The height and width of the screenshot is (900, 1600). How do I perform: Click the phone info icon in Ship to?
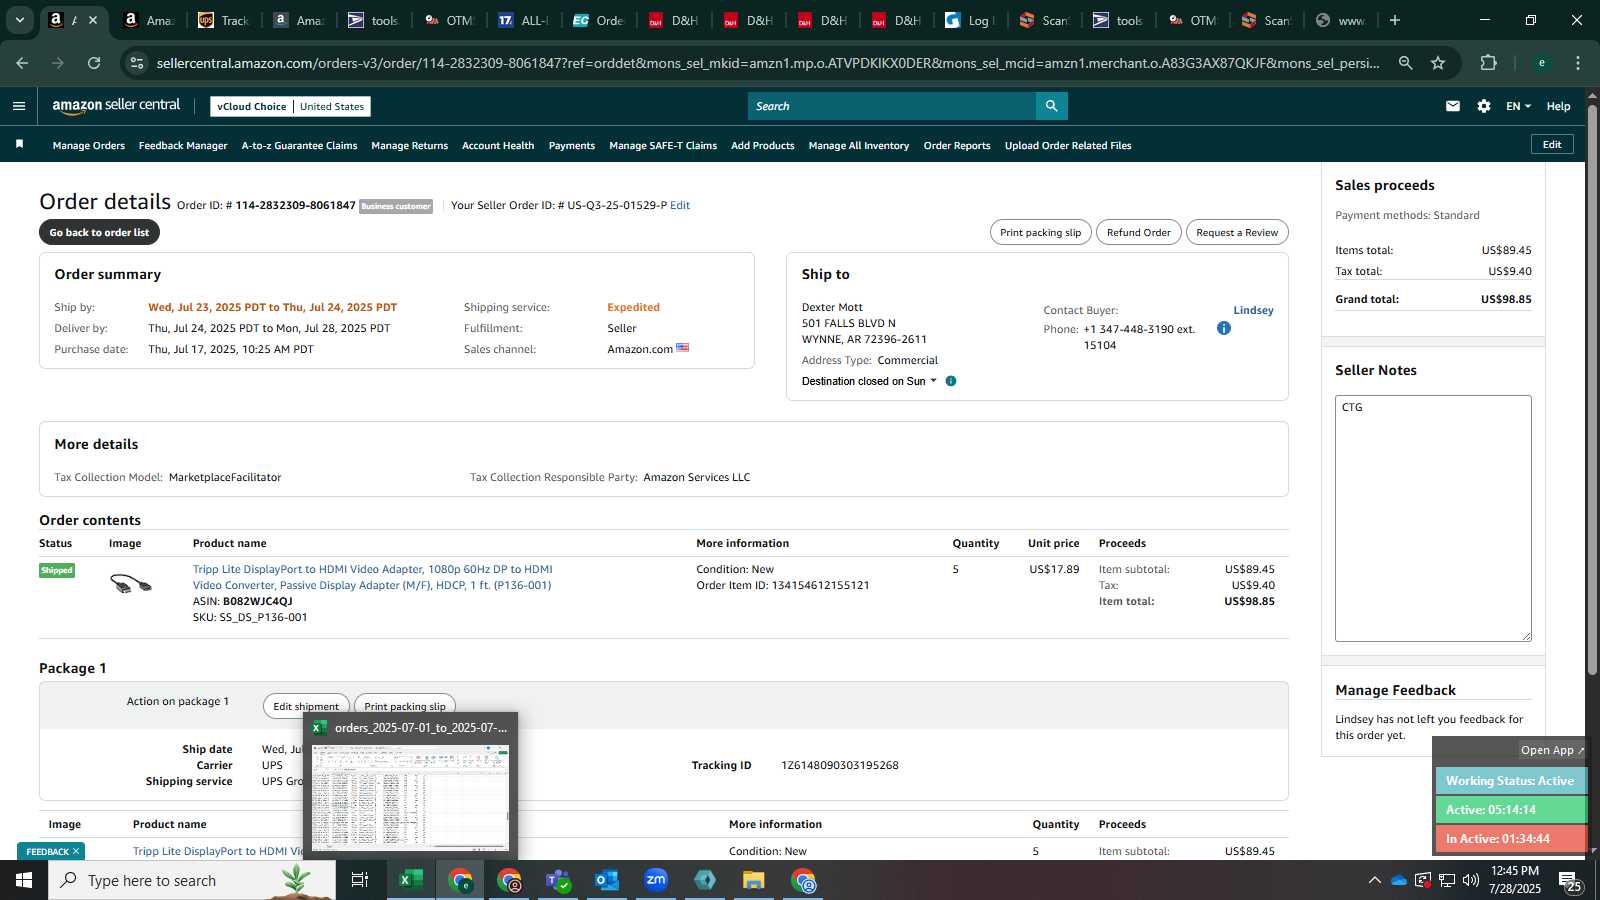point(1224,328)
